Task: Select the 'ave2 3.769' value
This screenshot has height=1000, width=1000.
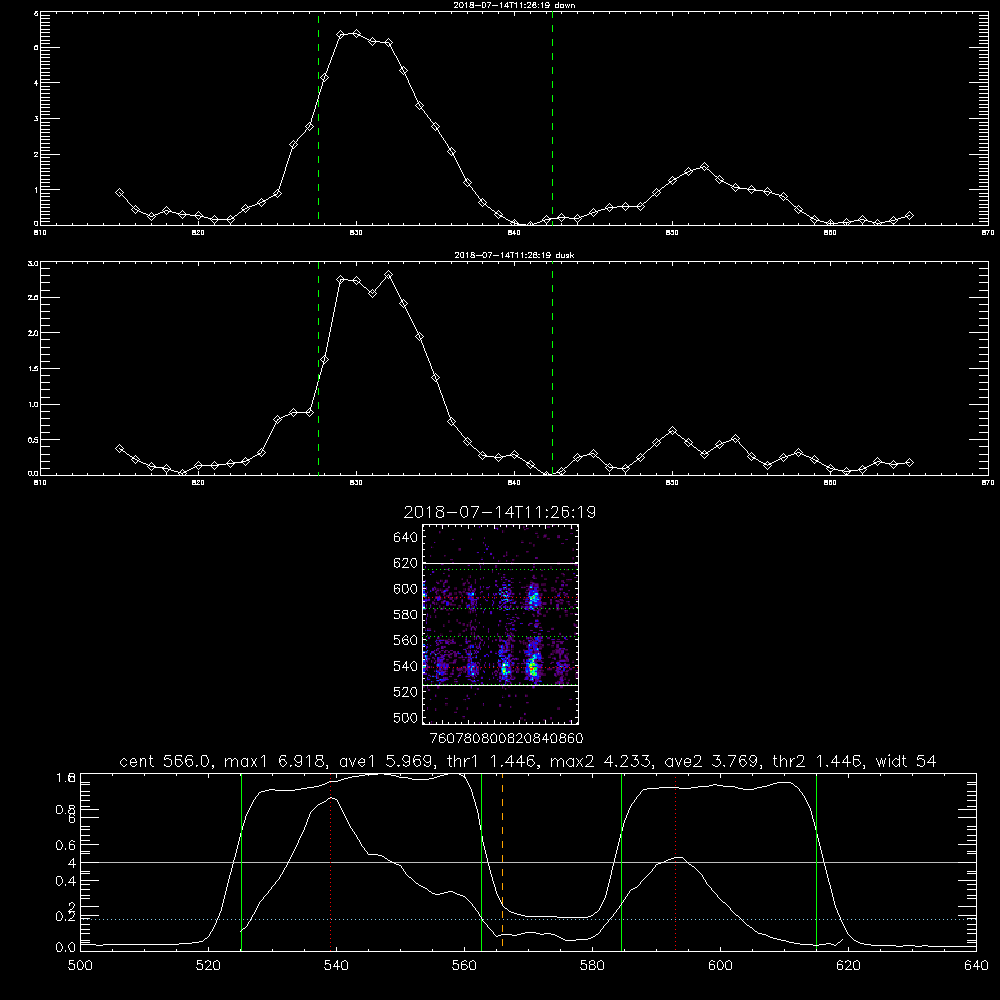Action: tap(712, 761)
